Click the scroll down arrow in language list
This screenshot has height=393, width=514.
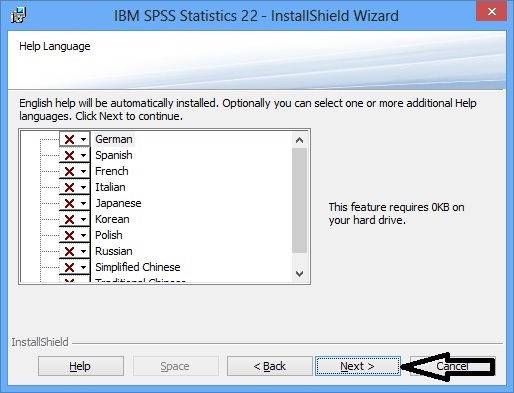click(x=299, y=274)
